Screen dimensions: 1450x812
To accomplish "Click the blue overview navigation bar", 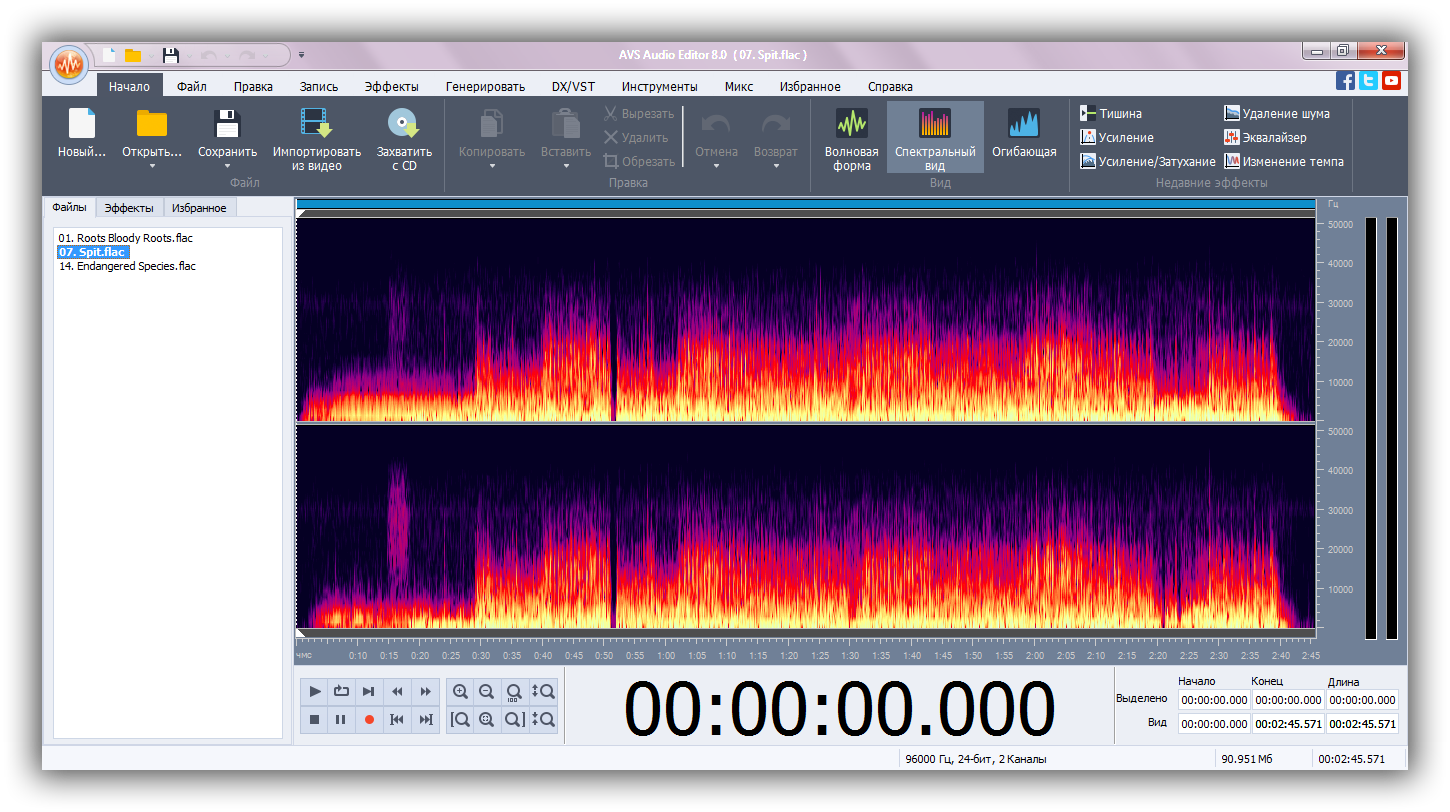I will [x=806, y=204].
